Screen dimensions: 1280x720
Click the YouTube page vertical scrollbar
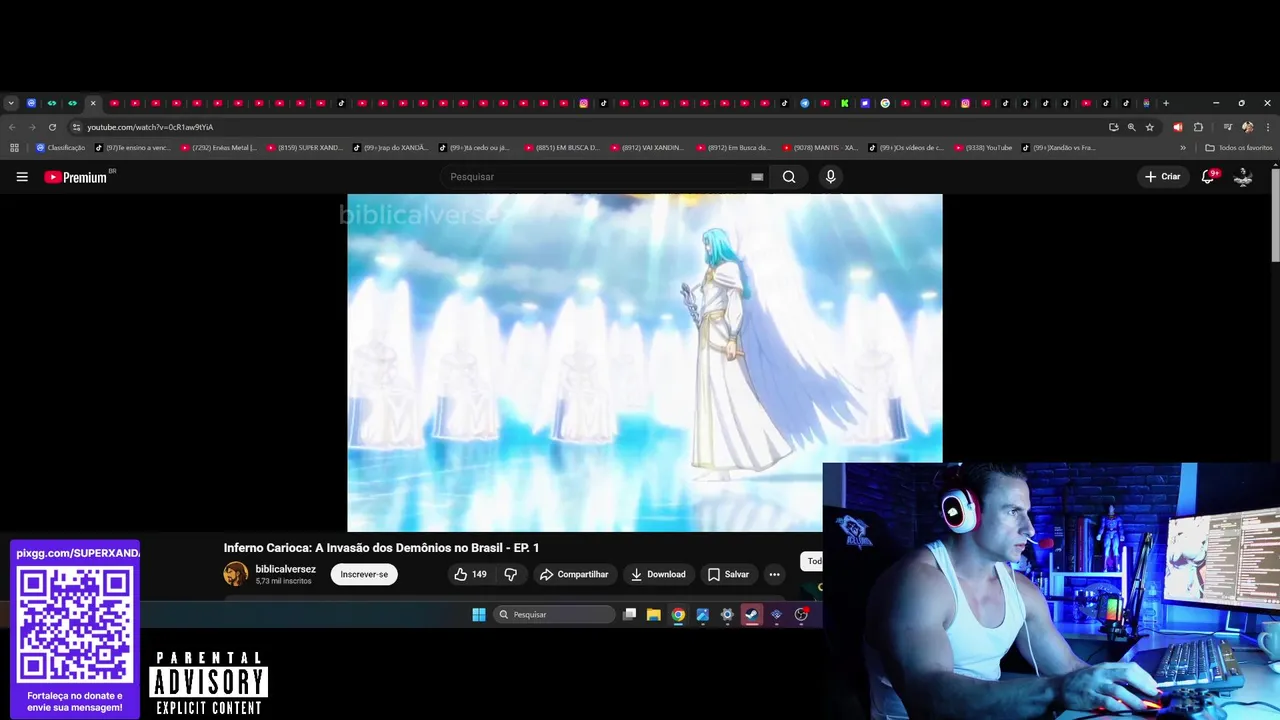[x=1275, y=215]
